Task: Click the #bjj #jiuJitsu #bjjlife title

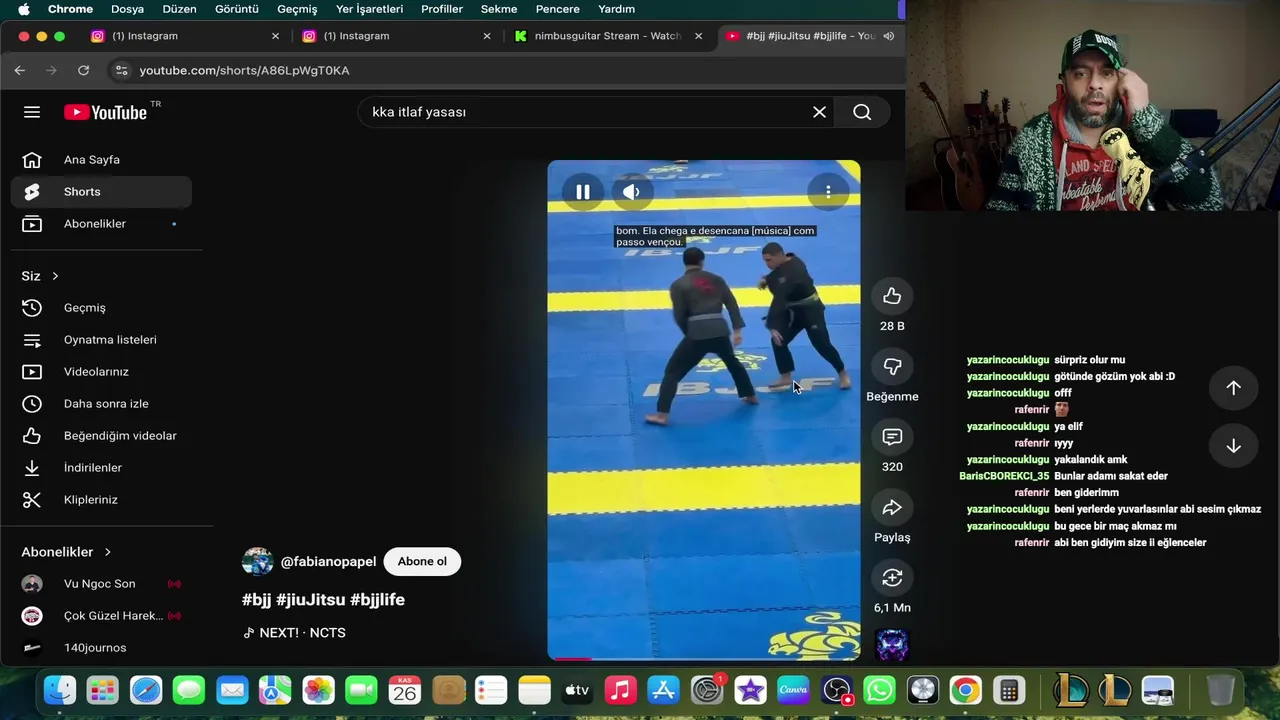Action: (x=323, y=600)
